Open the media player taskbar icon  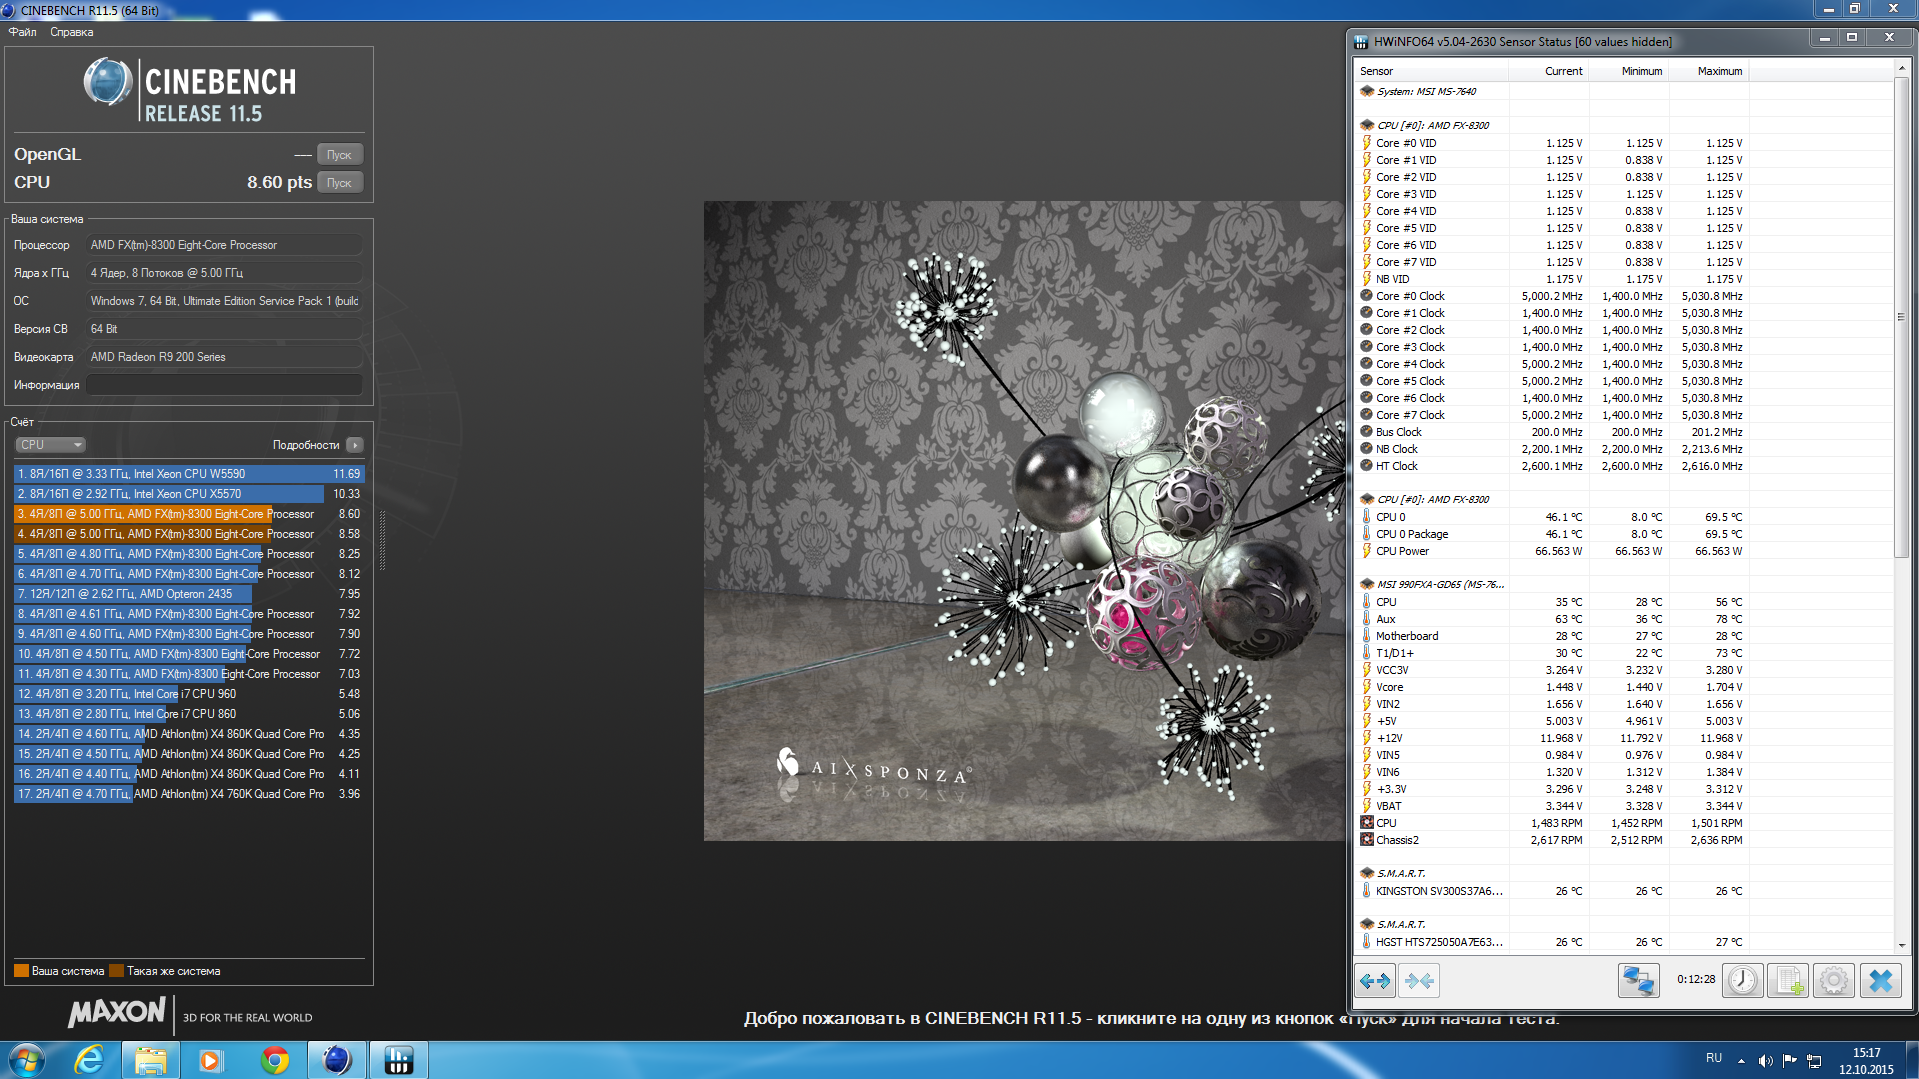(x=212, y=1060)
